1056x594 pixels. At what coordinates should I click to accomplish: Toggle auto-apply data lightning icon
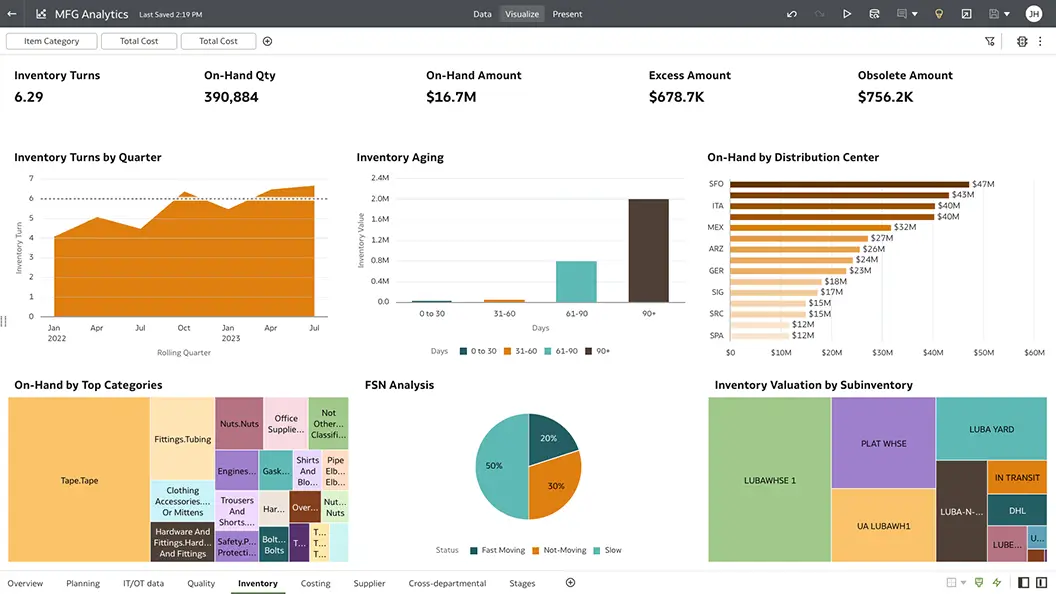tap(996, 583)
